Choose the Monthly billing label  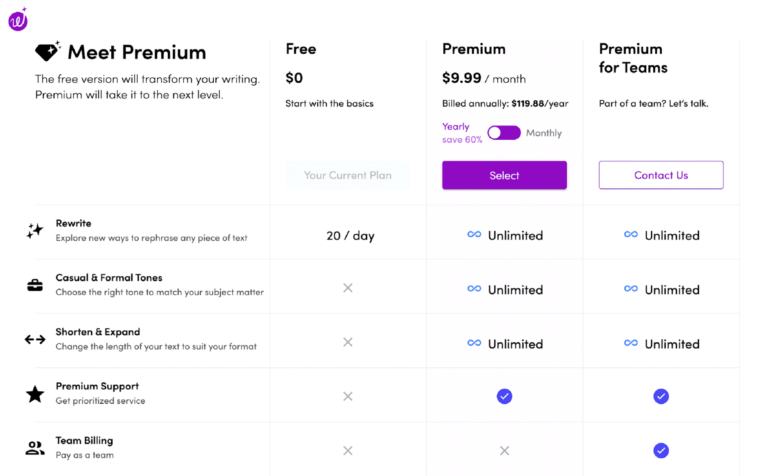tap(544, 133)
